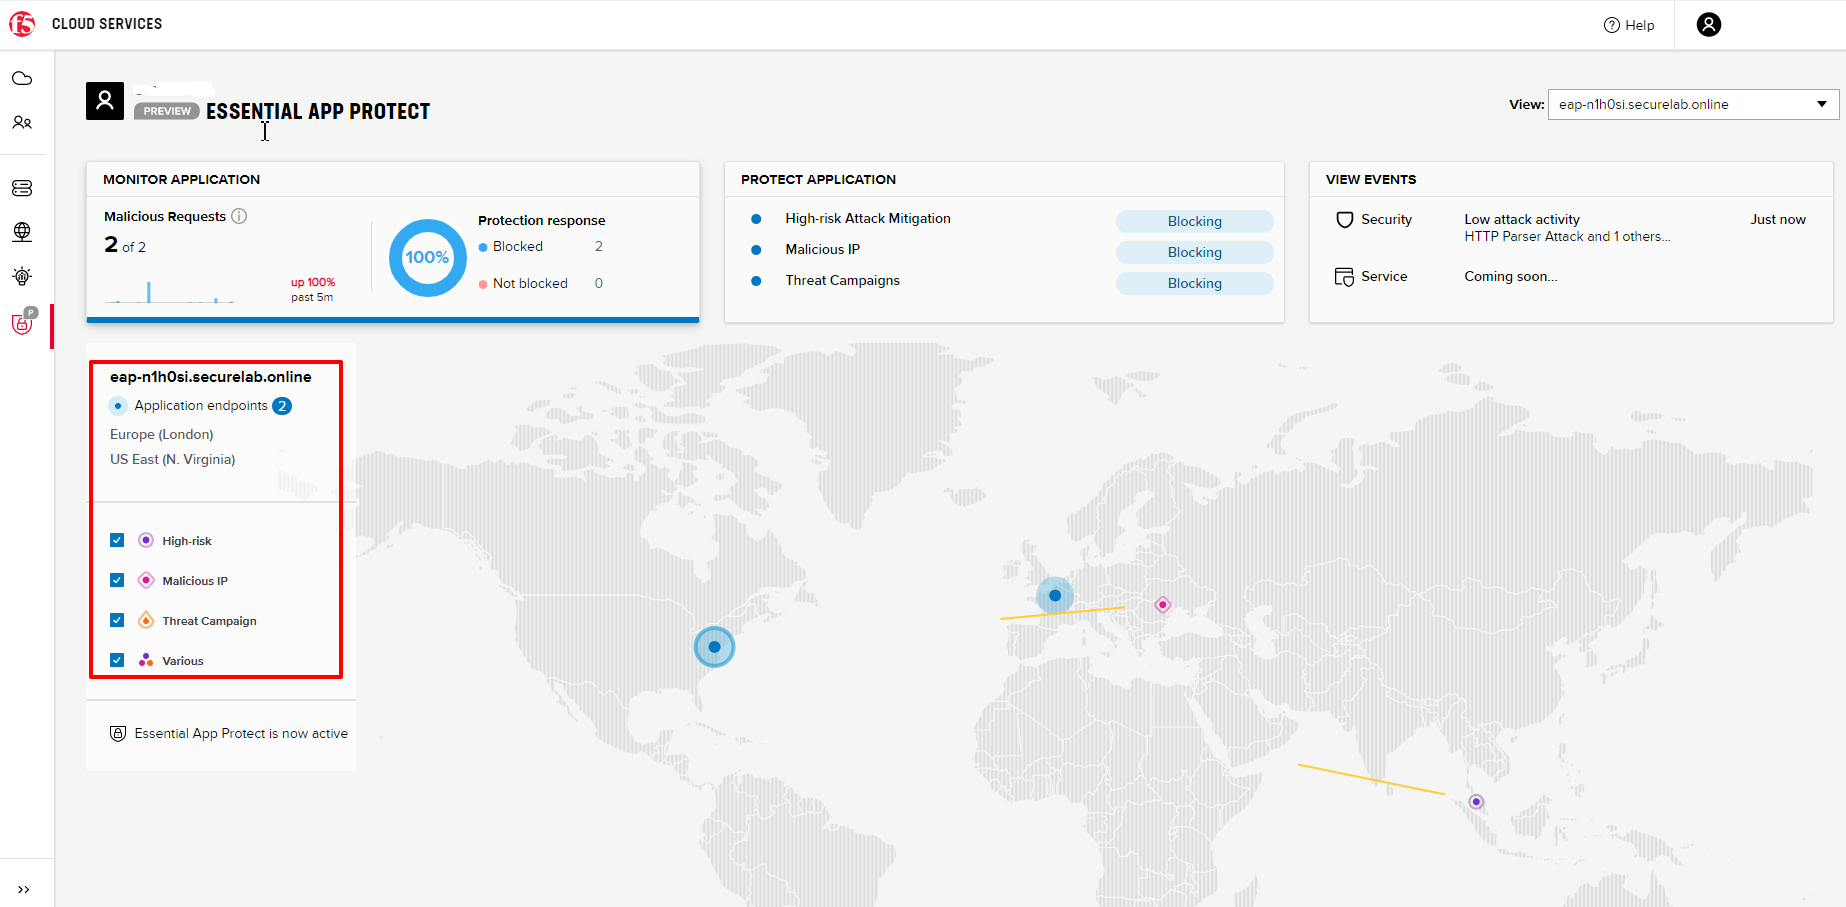Click Application endpoints blue dot icon
The image size is (1846, 907).
[x=118, y=406]
